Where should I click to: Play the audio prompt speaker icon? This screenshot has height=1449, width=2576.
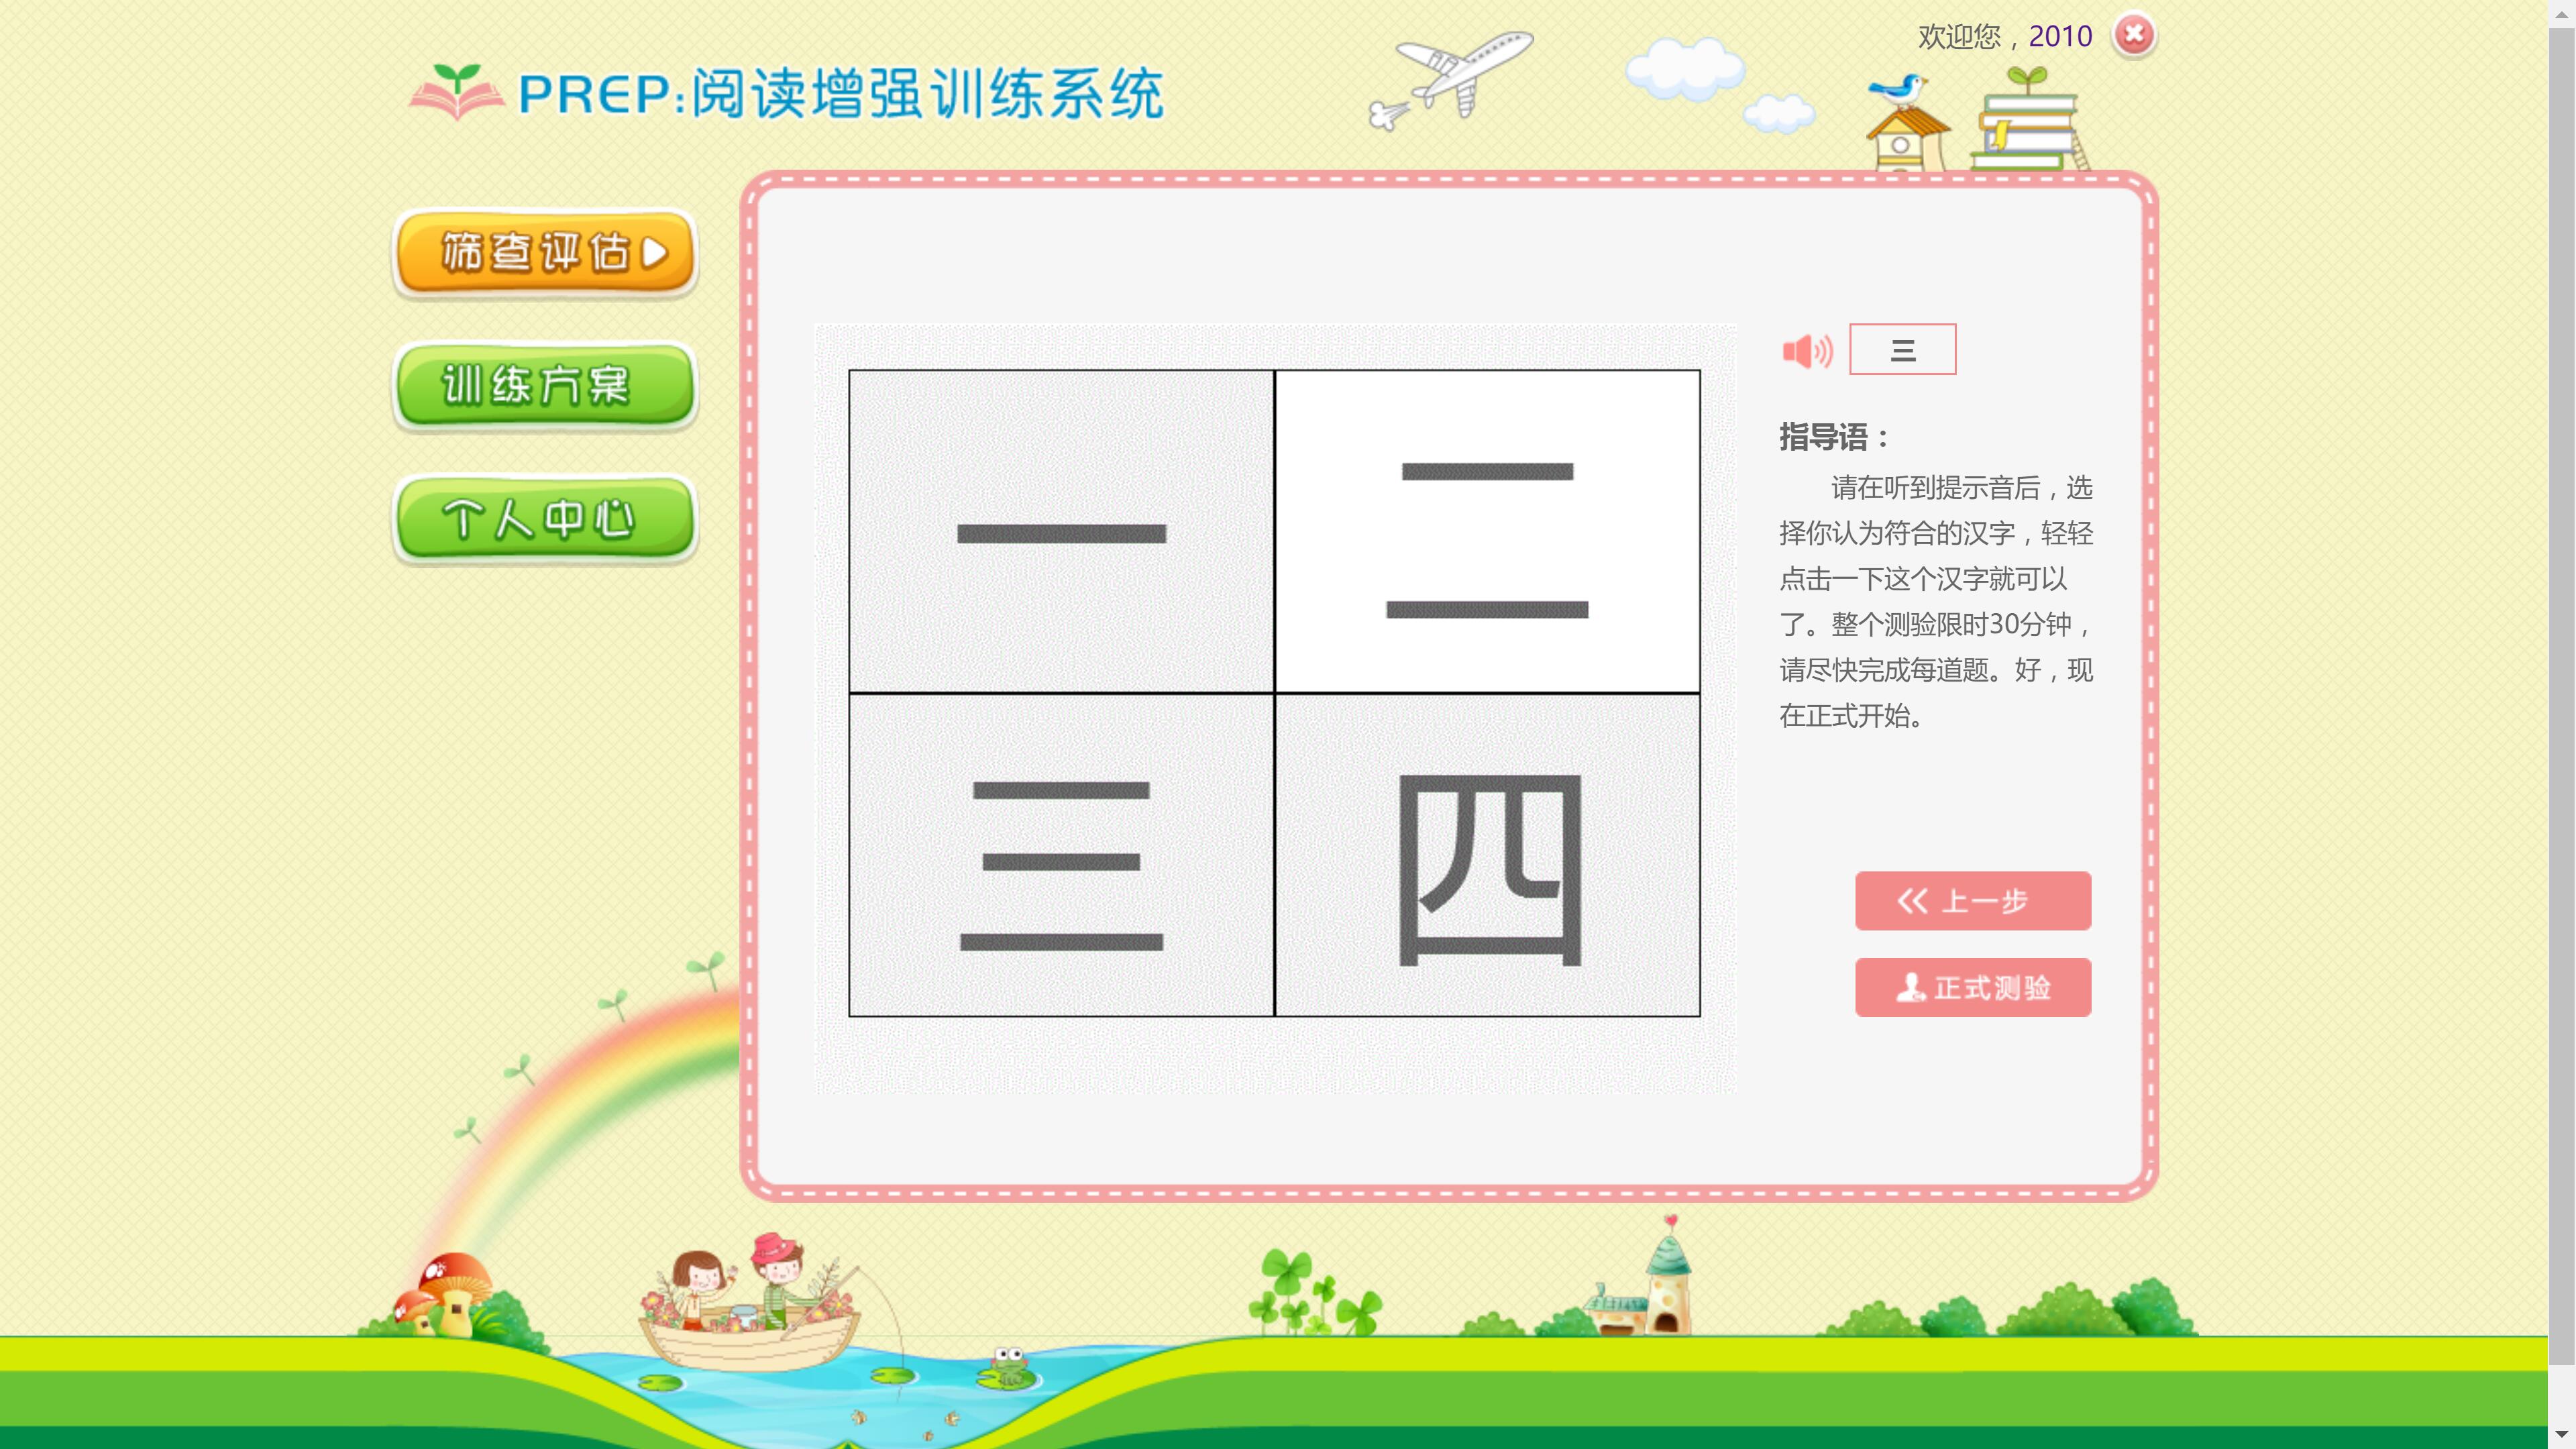(1807, 351)
